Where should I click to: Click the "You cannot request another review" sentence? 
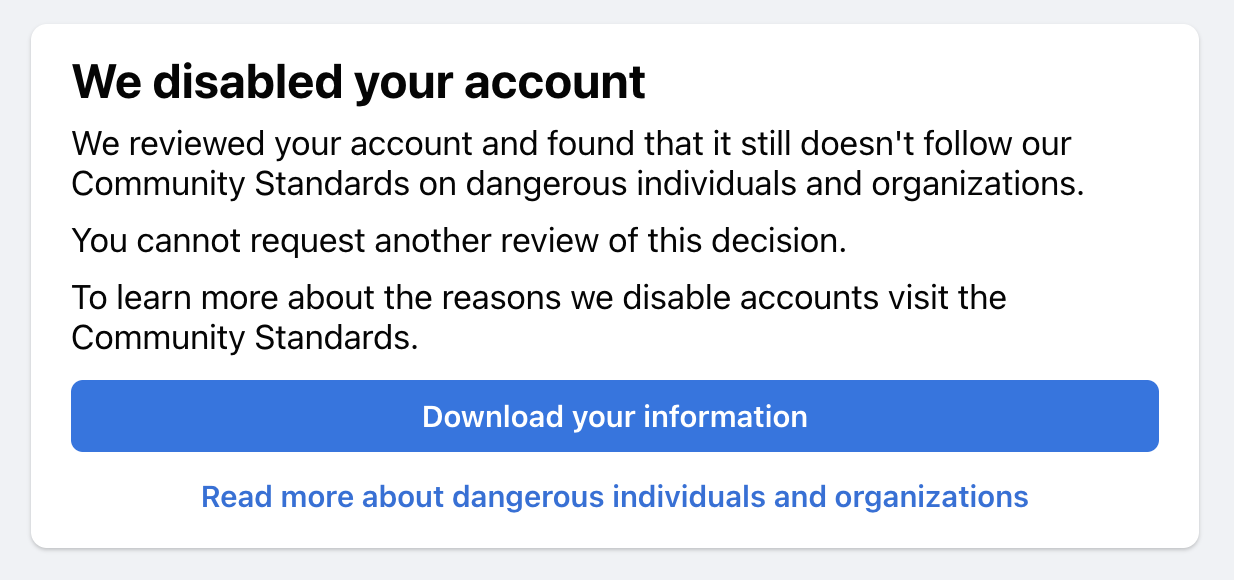459,241
